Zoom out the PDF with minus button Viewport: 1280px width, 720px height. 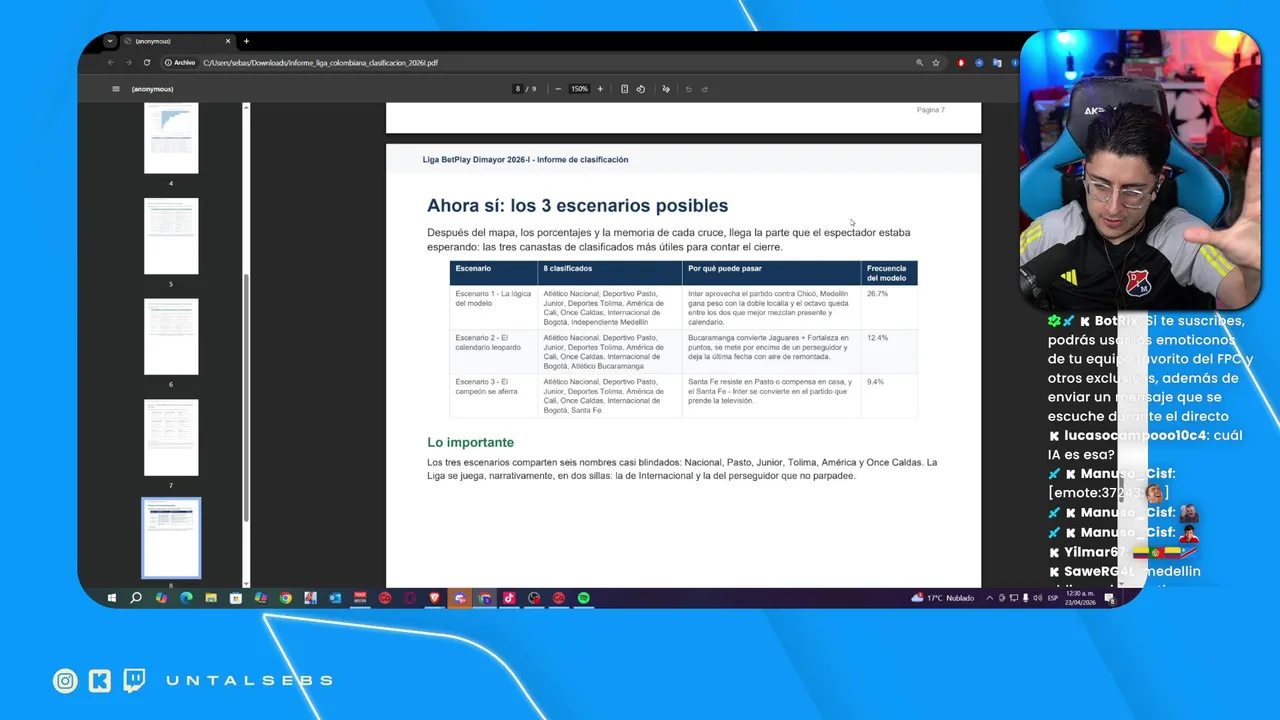pyautogui.click(x=558, y=89)
